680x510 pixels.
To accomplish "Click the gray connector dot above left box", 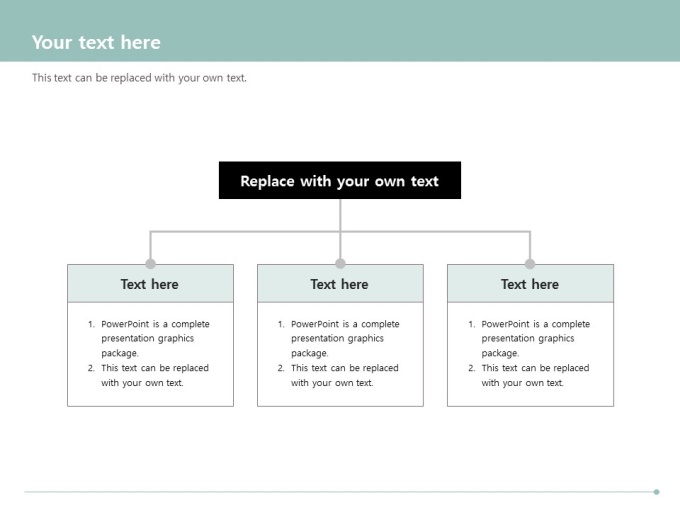I will coord(150,264).
